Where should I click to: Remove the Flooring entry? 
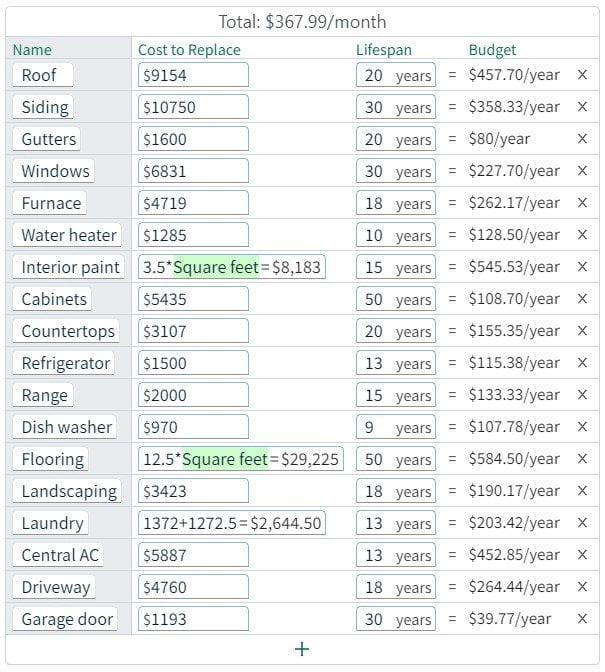pyautogui.click(x=582, y=459)
